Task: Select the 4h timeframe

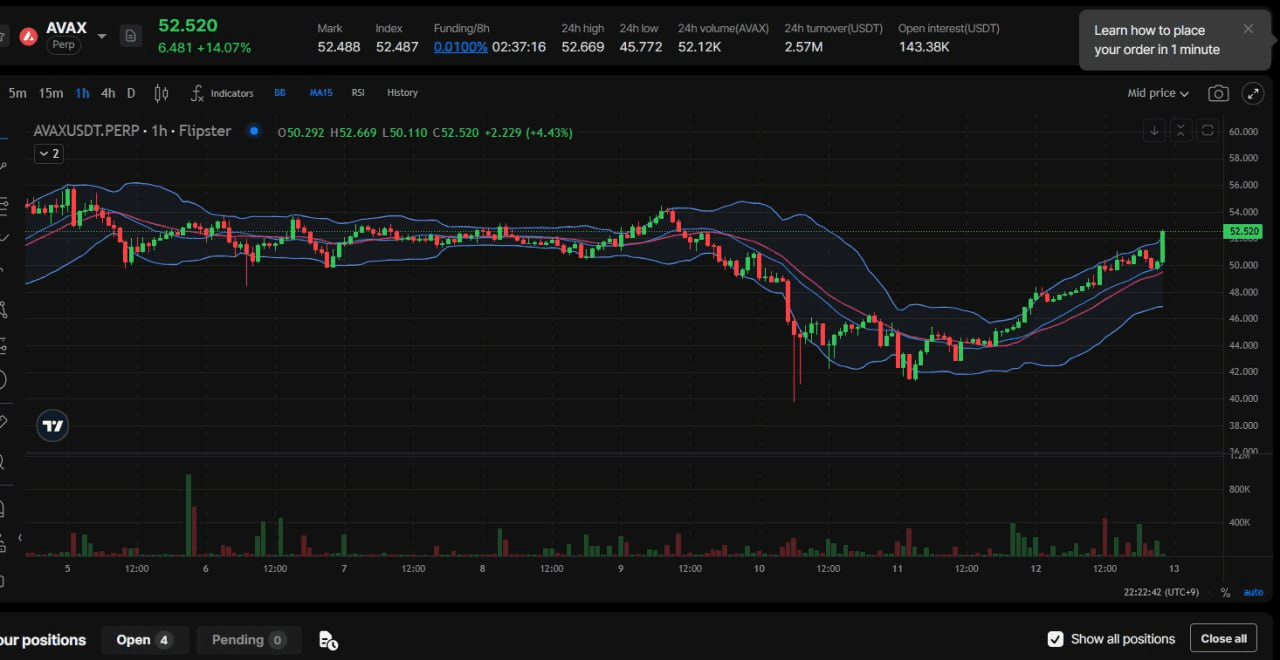Action: coord(108,93)
